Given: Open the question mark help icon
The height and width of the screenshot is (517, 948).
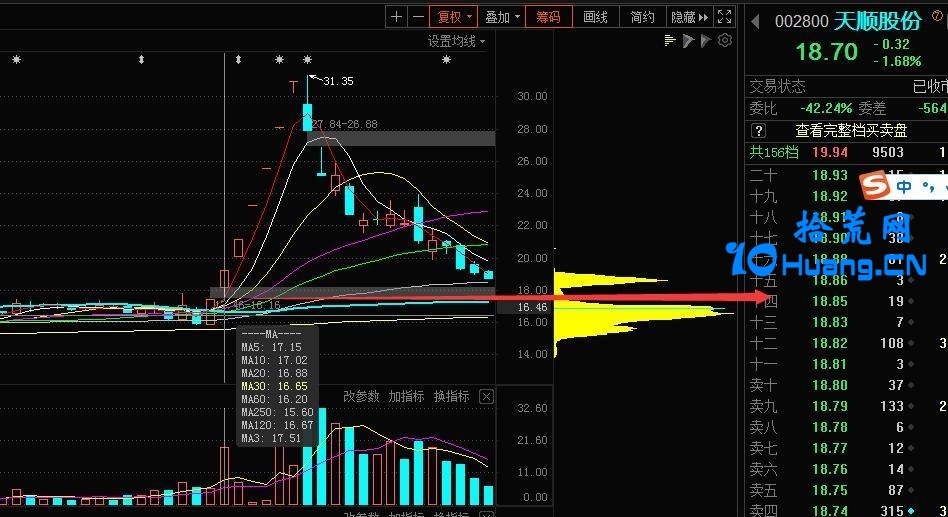Looking at the screenshot, I should click(758, 130).
